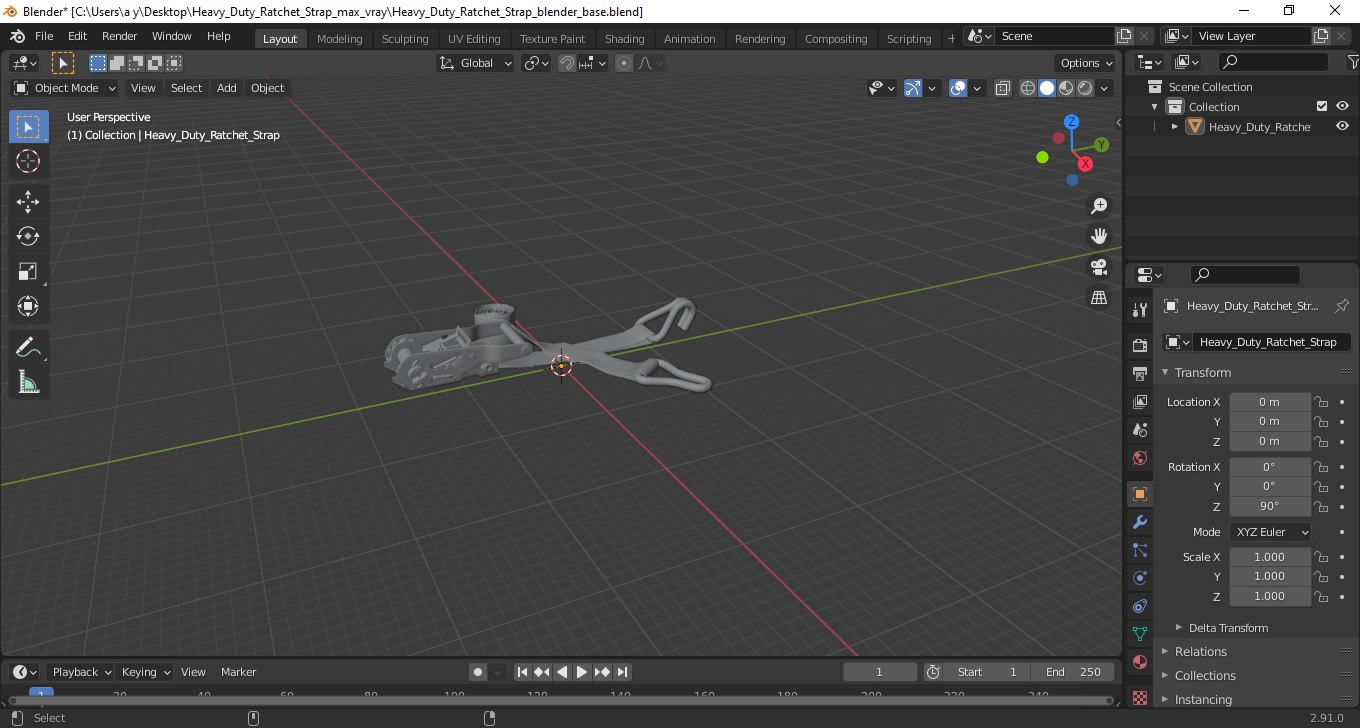Open rotation Mode XYZ Euler dropdown
This screenshot has height=728, width=1360.
(x=1270, y=532)
